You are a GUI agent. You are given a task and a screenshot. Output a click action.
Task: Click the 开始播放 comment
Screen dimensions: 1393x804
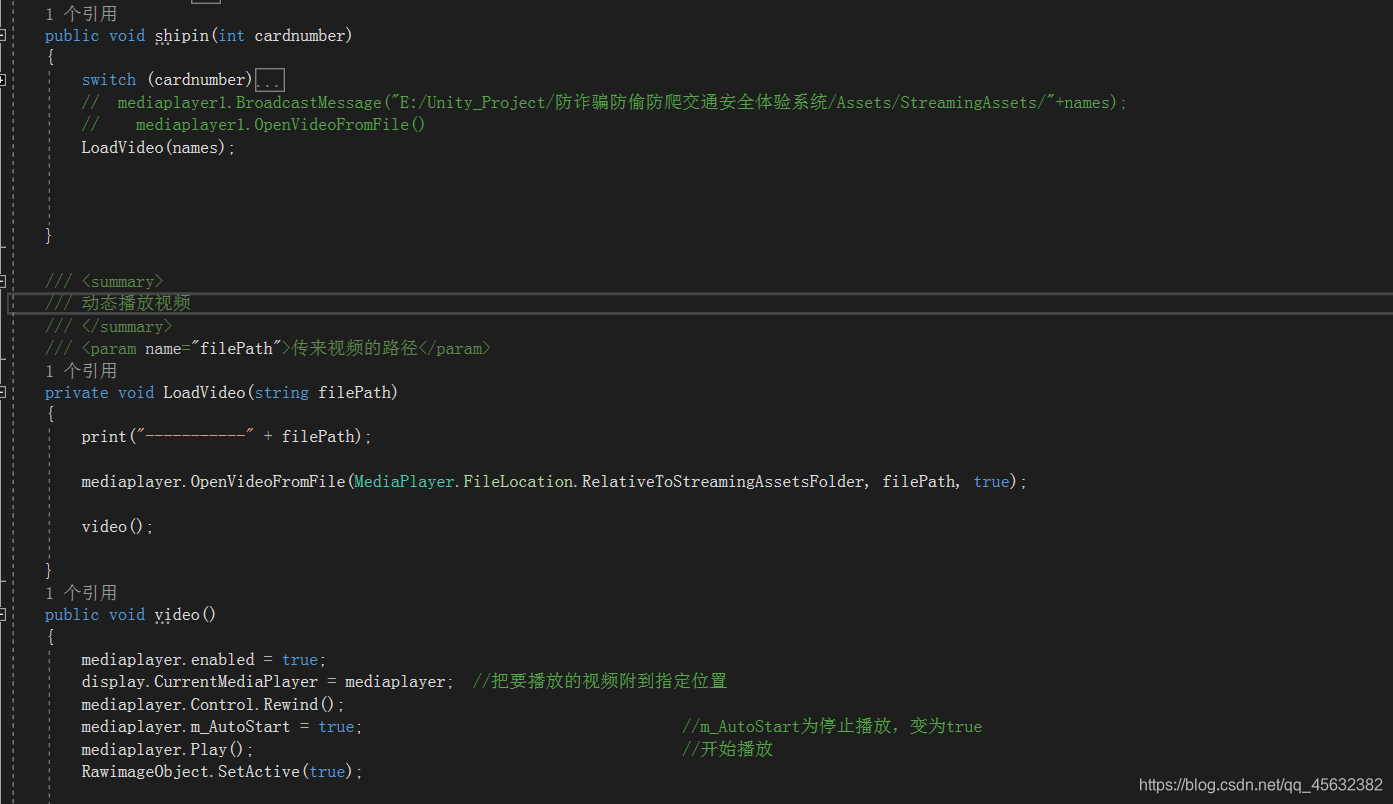[x=727, y=749]
